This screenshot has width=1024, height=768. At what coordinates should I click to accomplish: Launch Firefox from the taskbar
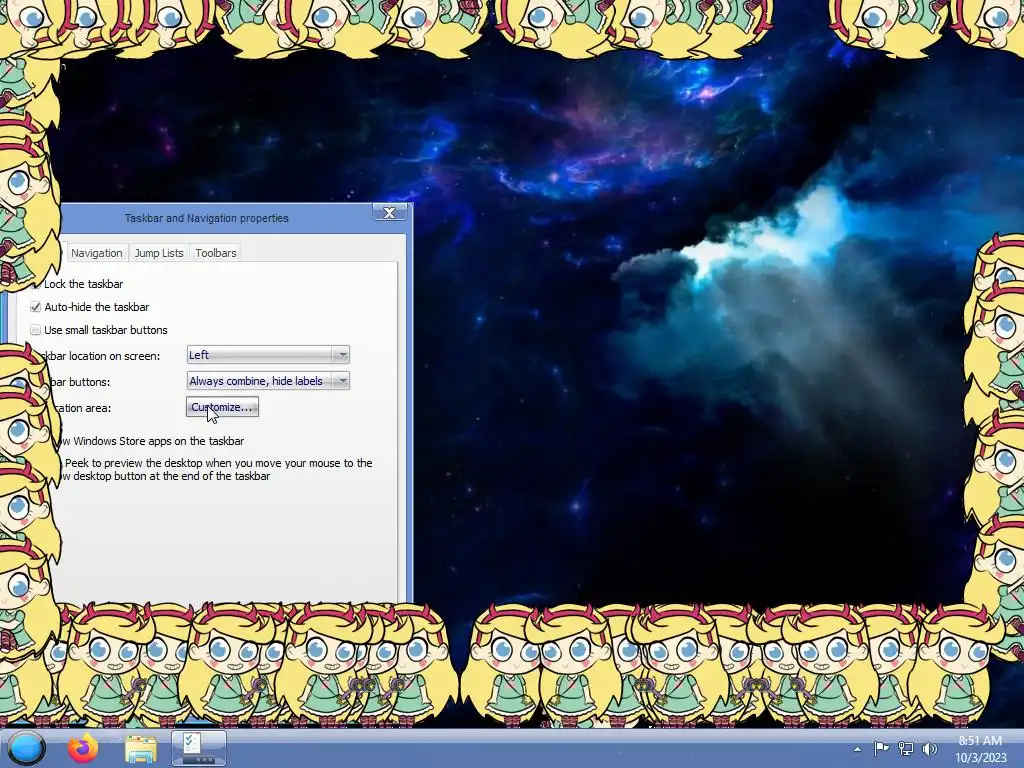click(x=83, y=748)
